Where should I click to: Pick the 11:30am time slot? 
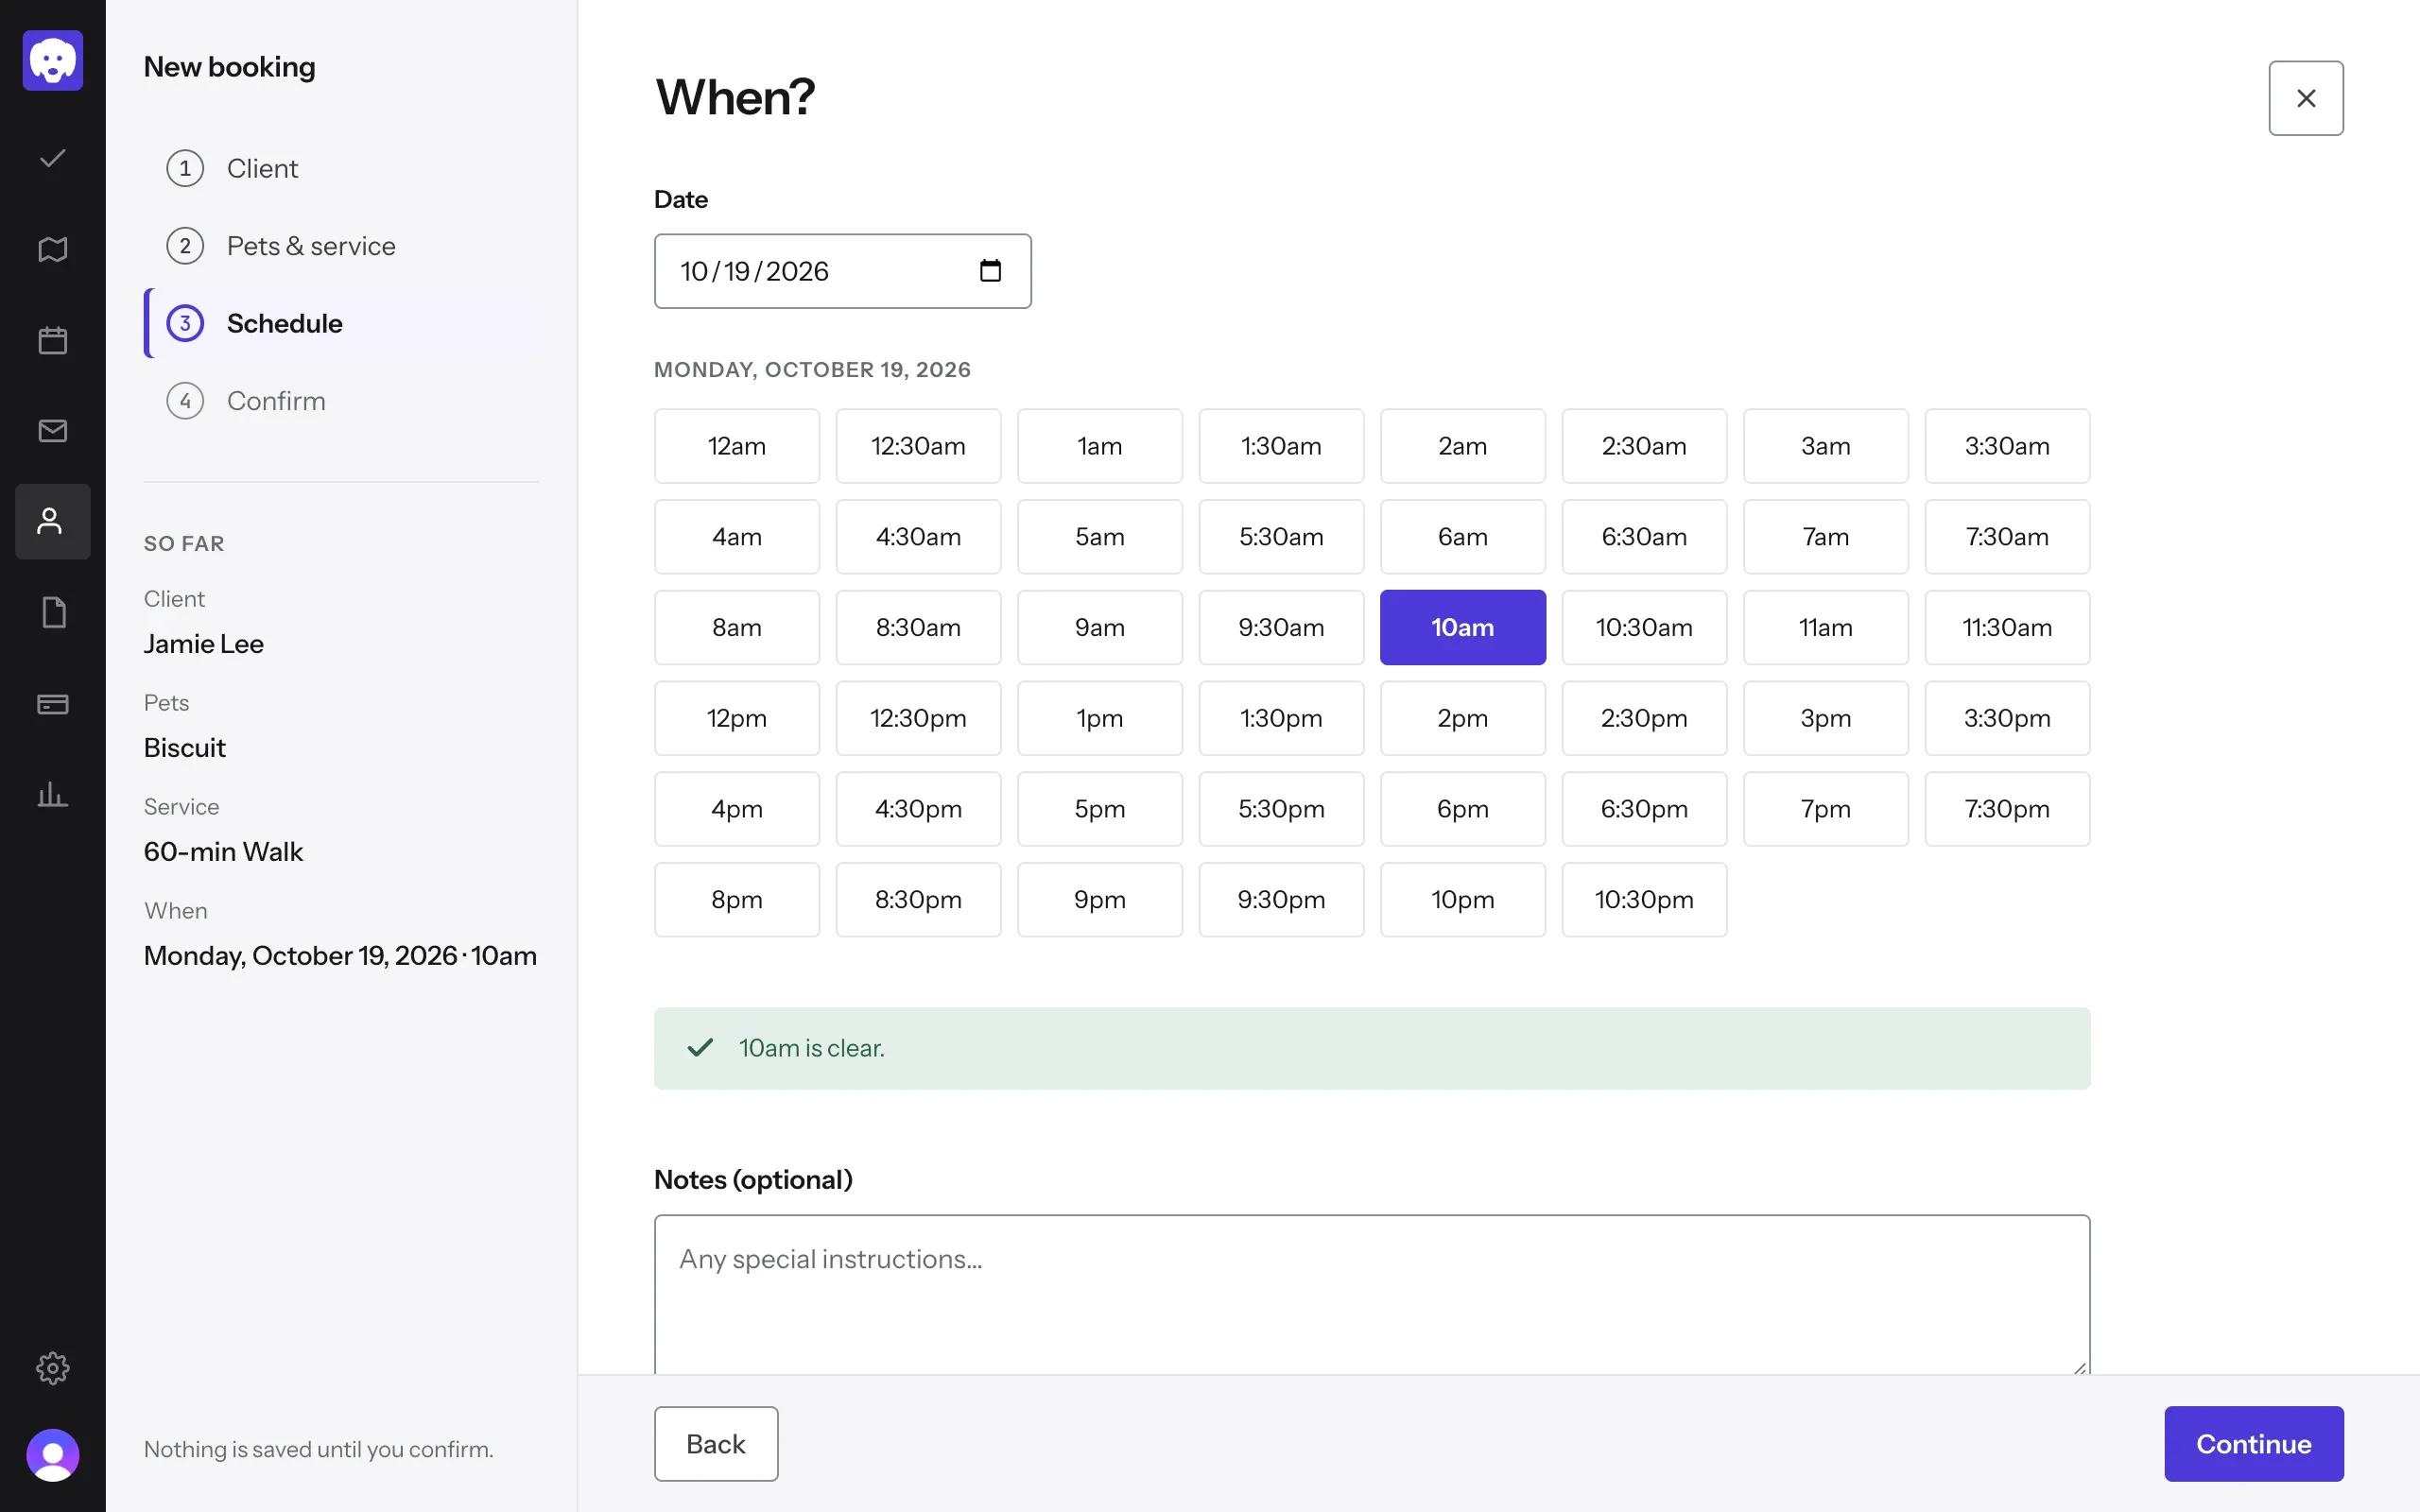[x=2007, y=628]
